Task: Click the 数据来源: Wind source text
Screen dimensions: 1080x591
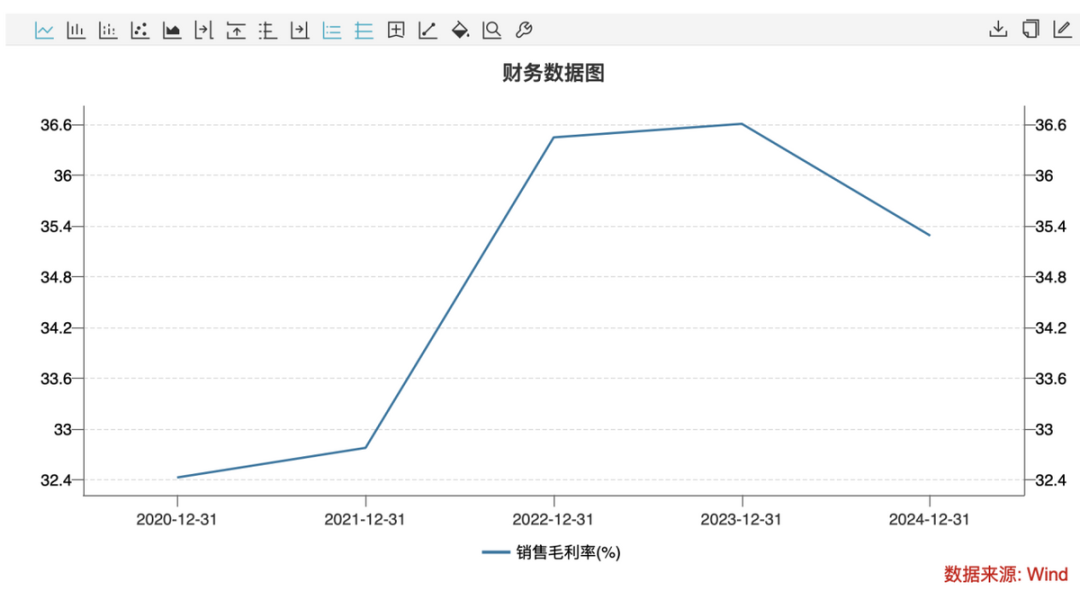Action: tap(1006, 574)
